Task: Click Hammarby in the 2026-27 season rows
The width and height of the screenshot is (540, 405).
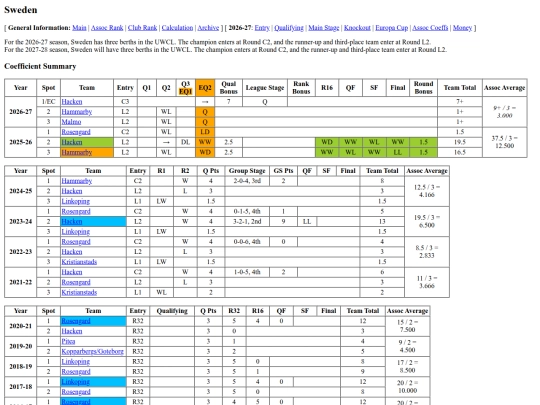Action: 76,112
